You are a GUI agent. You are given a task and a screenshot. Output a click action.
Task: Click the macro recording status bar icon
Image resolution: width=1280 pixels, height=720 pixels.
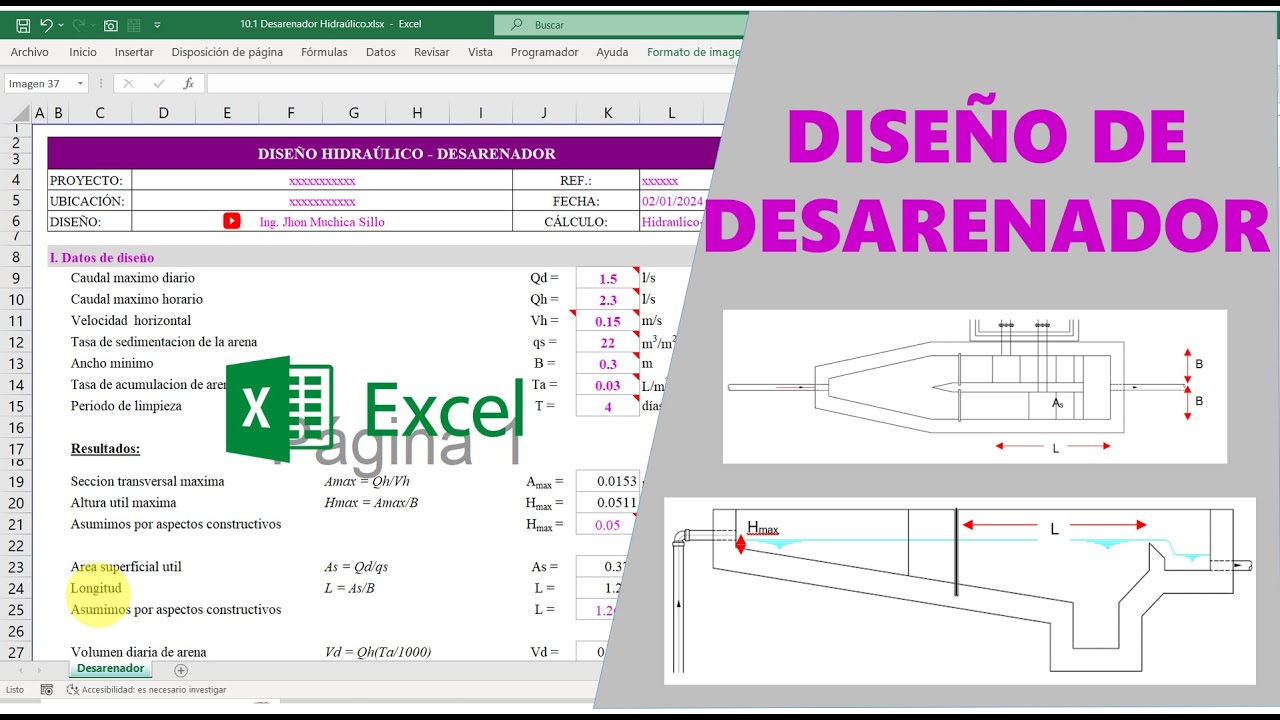[46, 690]
